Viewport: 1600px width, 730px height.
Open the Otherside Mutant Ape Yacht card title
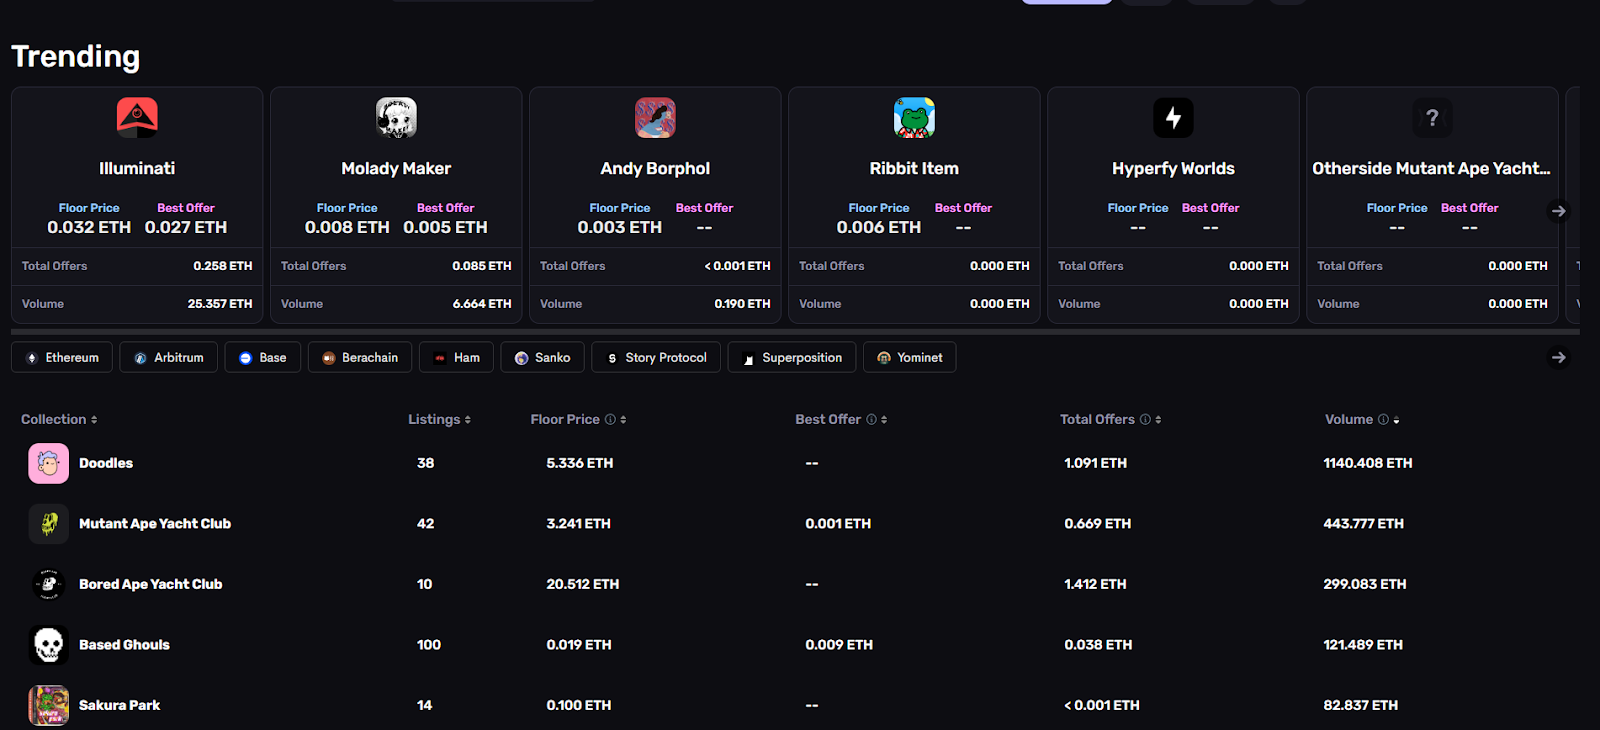click(x=1432, y=169)
